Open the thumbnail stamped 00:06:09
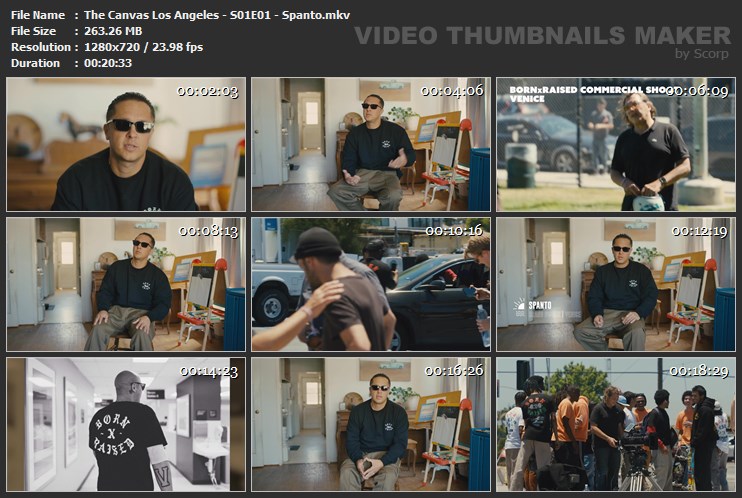The height and width of the screenshot is (498, 742). pyautogui.click(x=616, y=144)
